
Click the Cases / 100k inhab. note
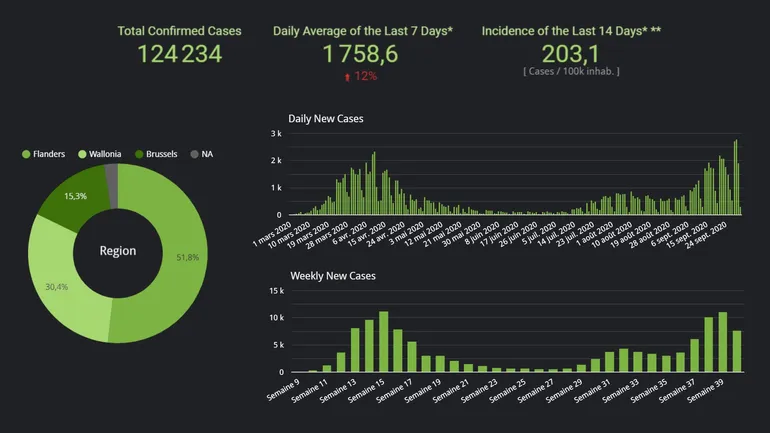tap(571, 71)
